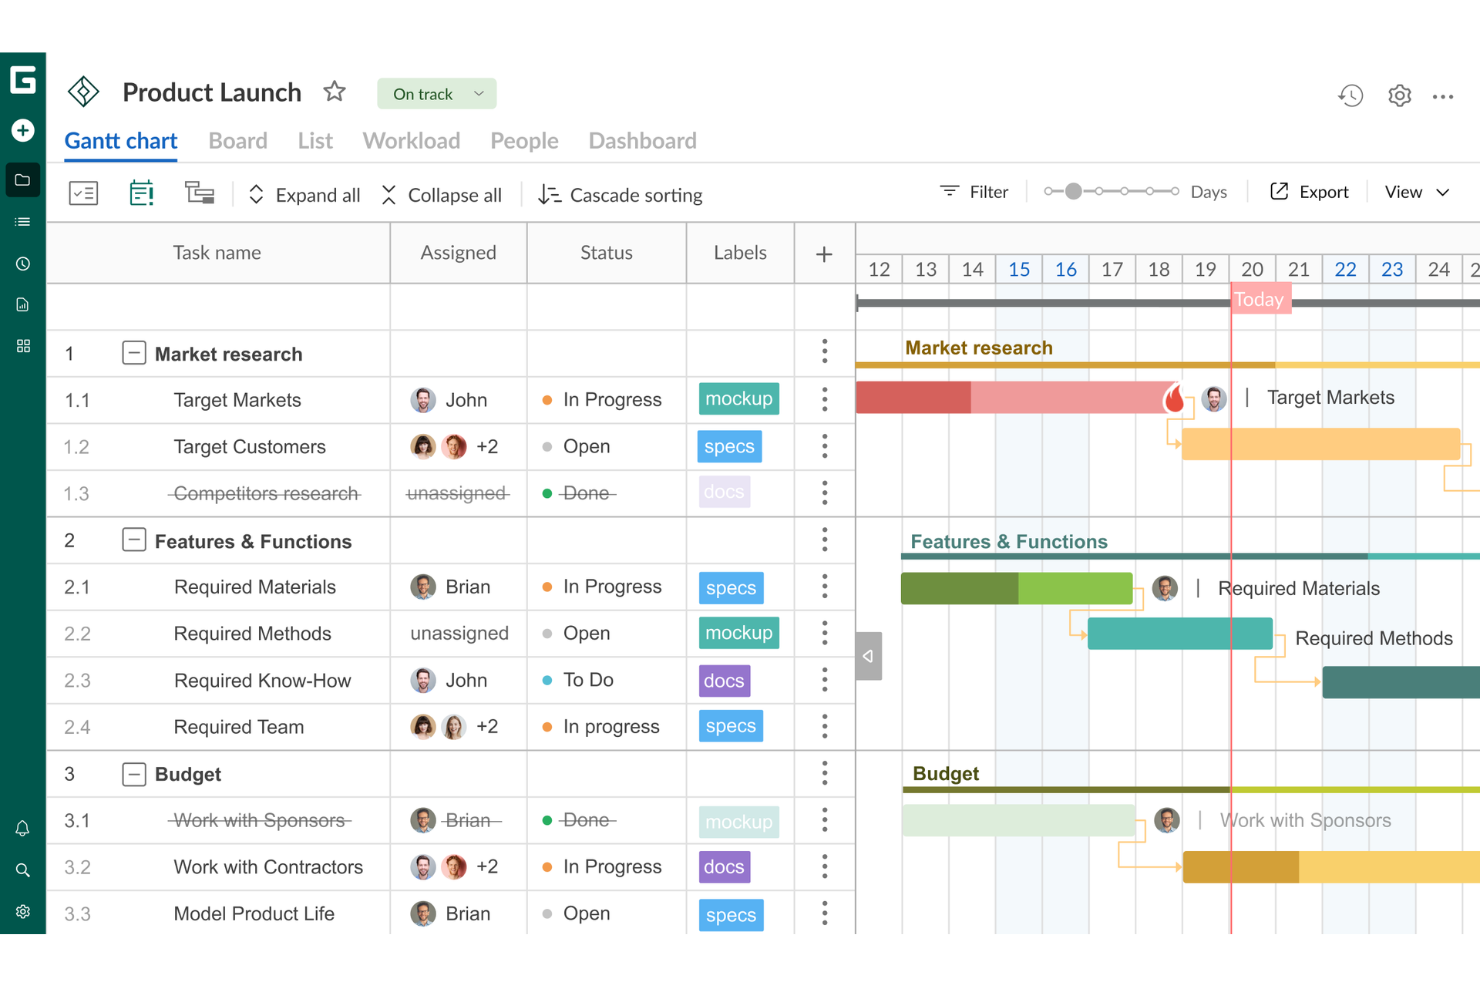Open the Filter panel

[x=975, y=191]
